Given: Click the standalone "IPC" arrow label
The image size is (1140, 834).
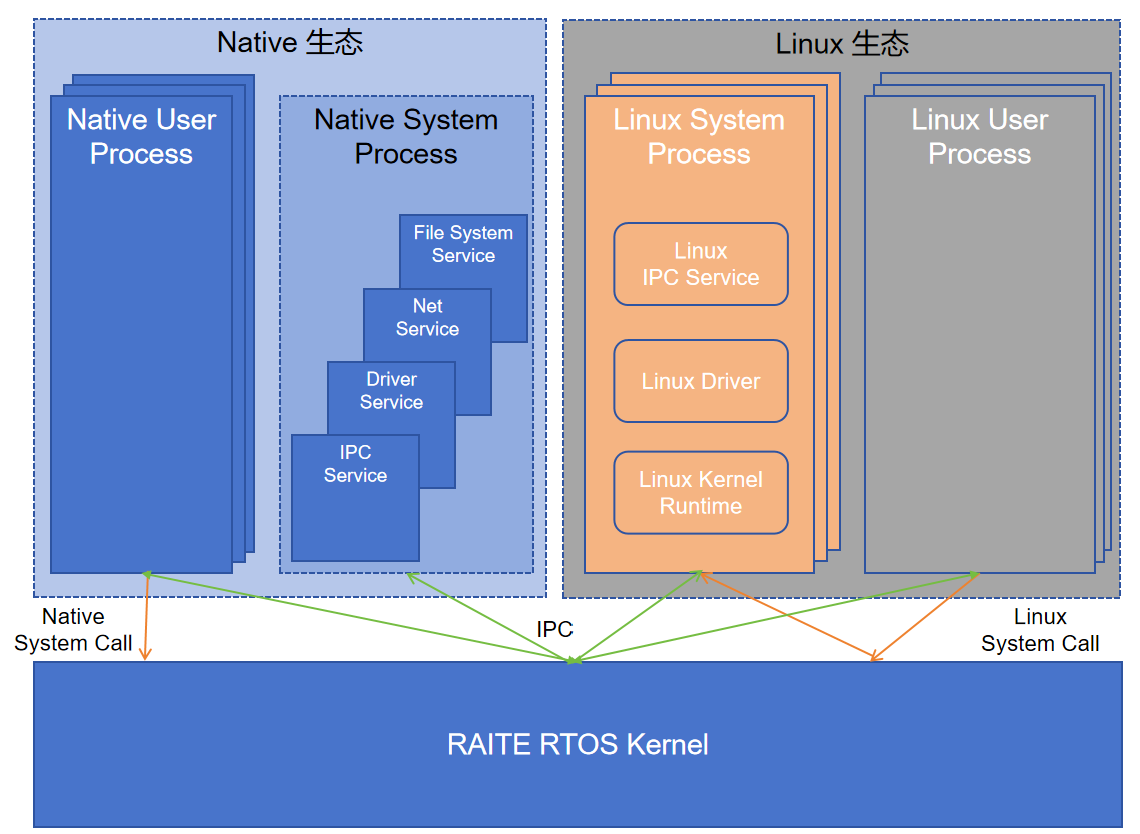Looking at the screenshot, I should point(555,629).
